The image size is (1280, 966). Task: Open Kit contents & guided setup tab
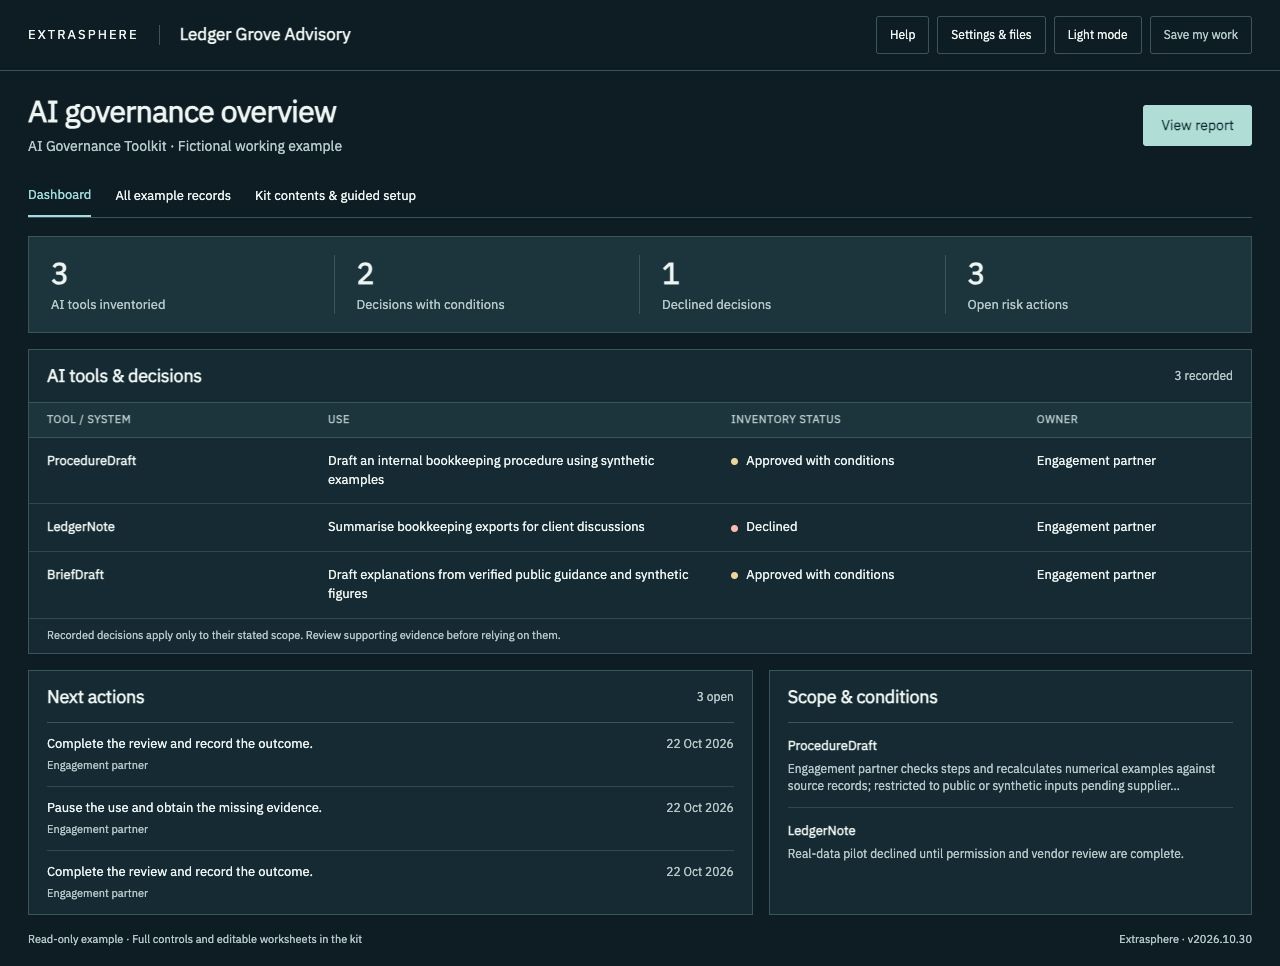(x=335, y=196)
